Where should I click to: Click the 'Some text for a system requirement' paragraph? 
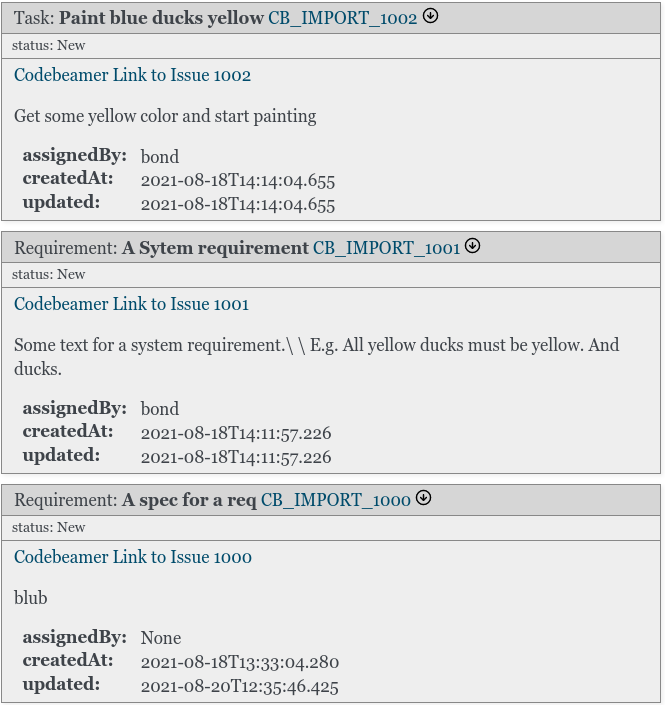[317, 357]
